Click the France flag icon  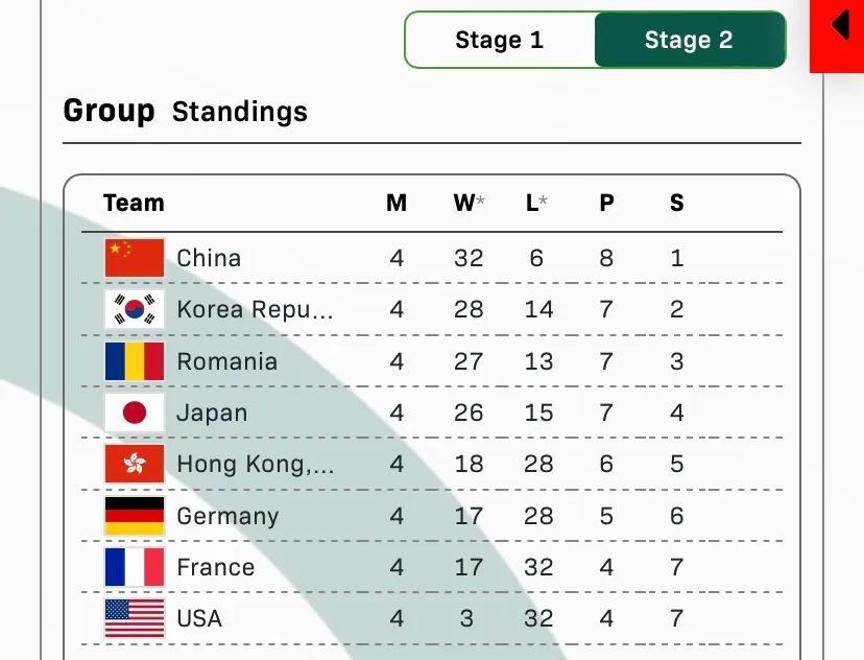(134, 567)
